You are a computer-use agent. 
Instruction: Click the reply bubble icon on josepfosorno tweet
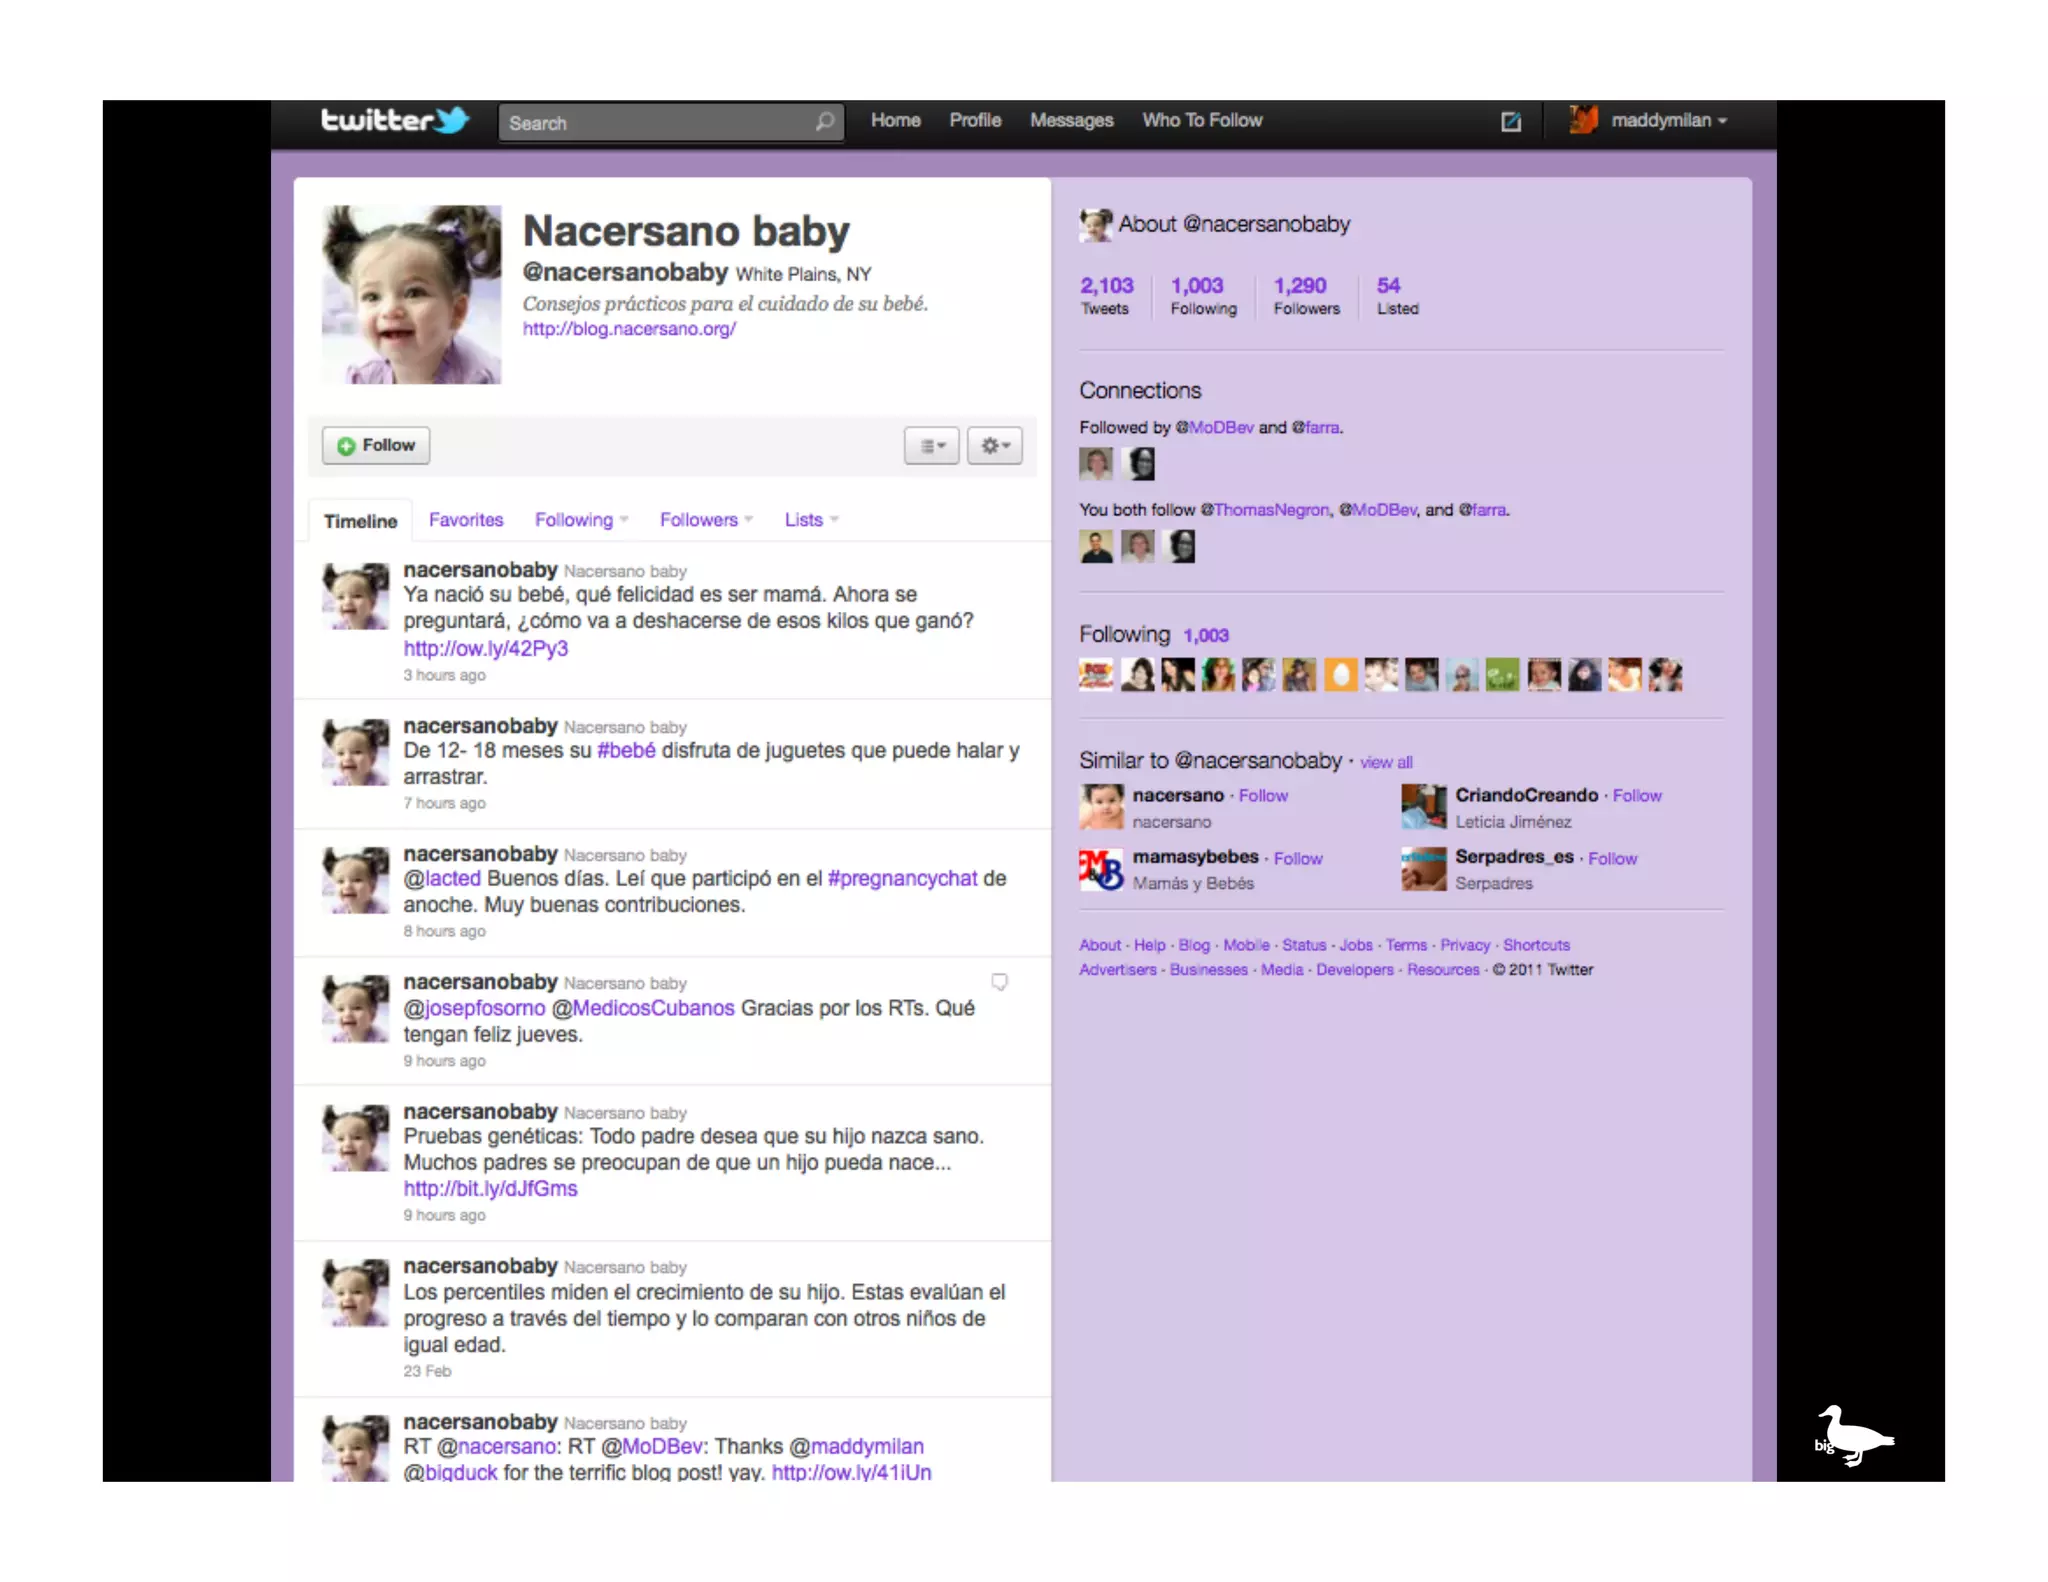[999, 982]
